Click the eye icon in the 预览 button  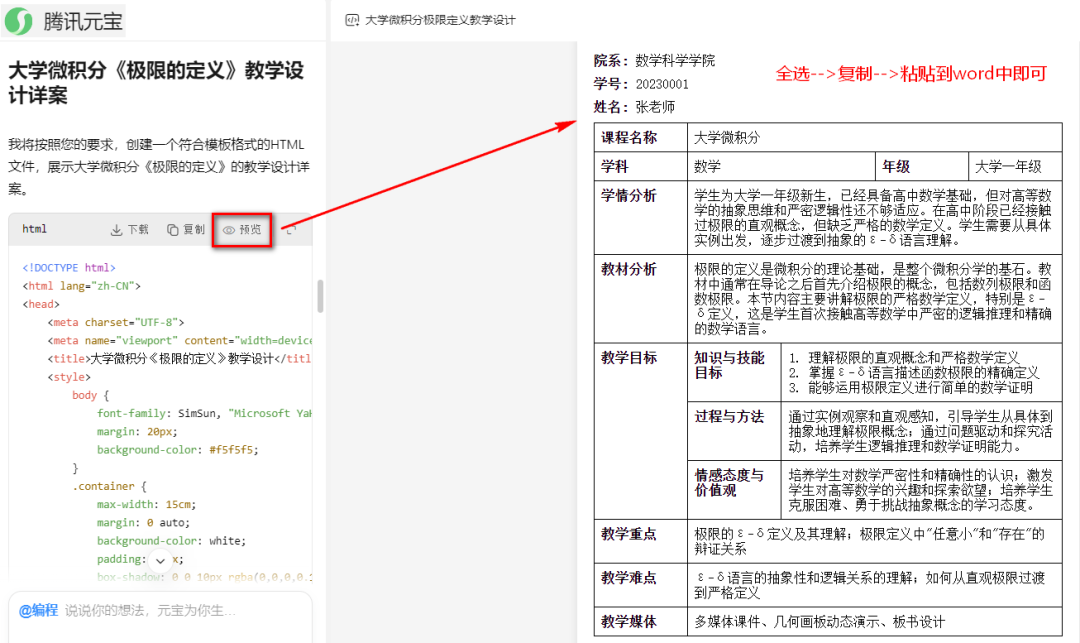(228, 229)
